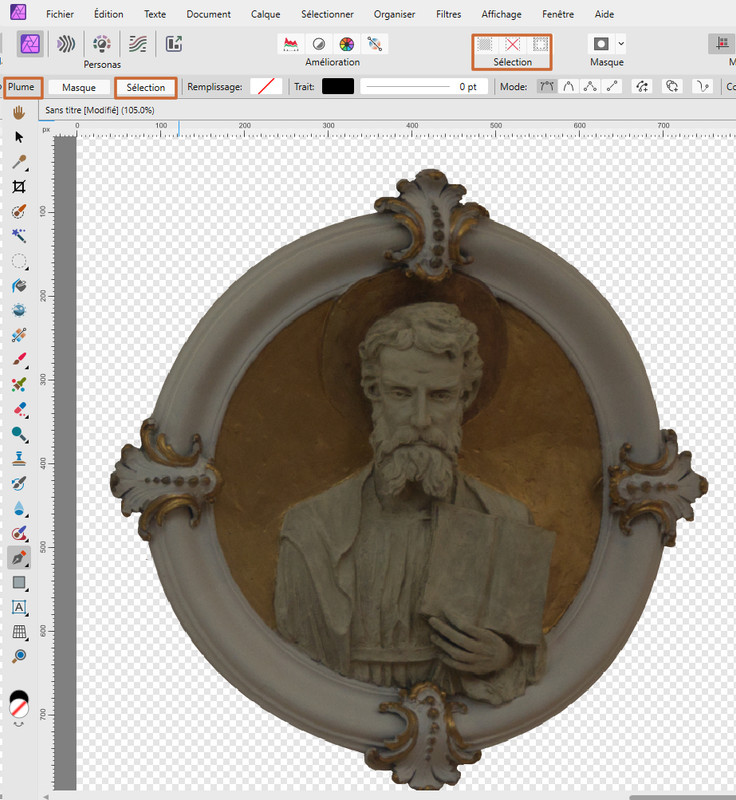The image size is (736, 800).
Task: Switch to Photo Persona
Action: tap(30, 44)
